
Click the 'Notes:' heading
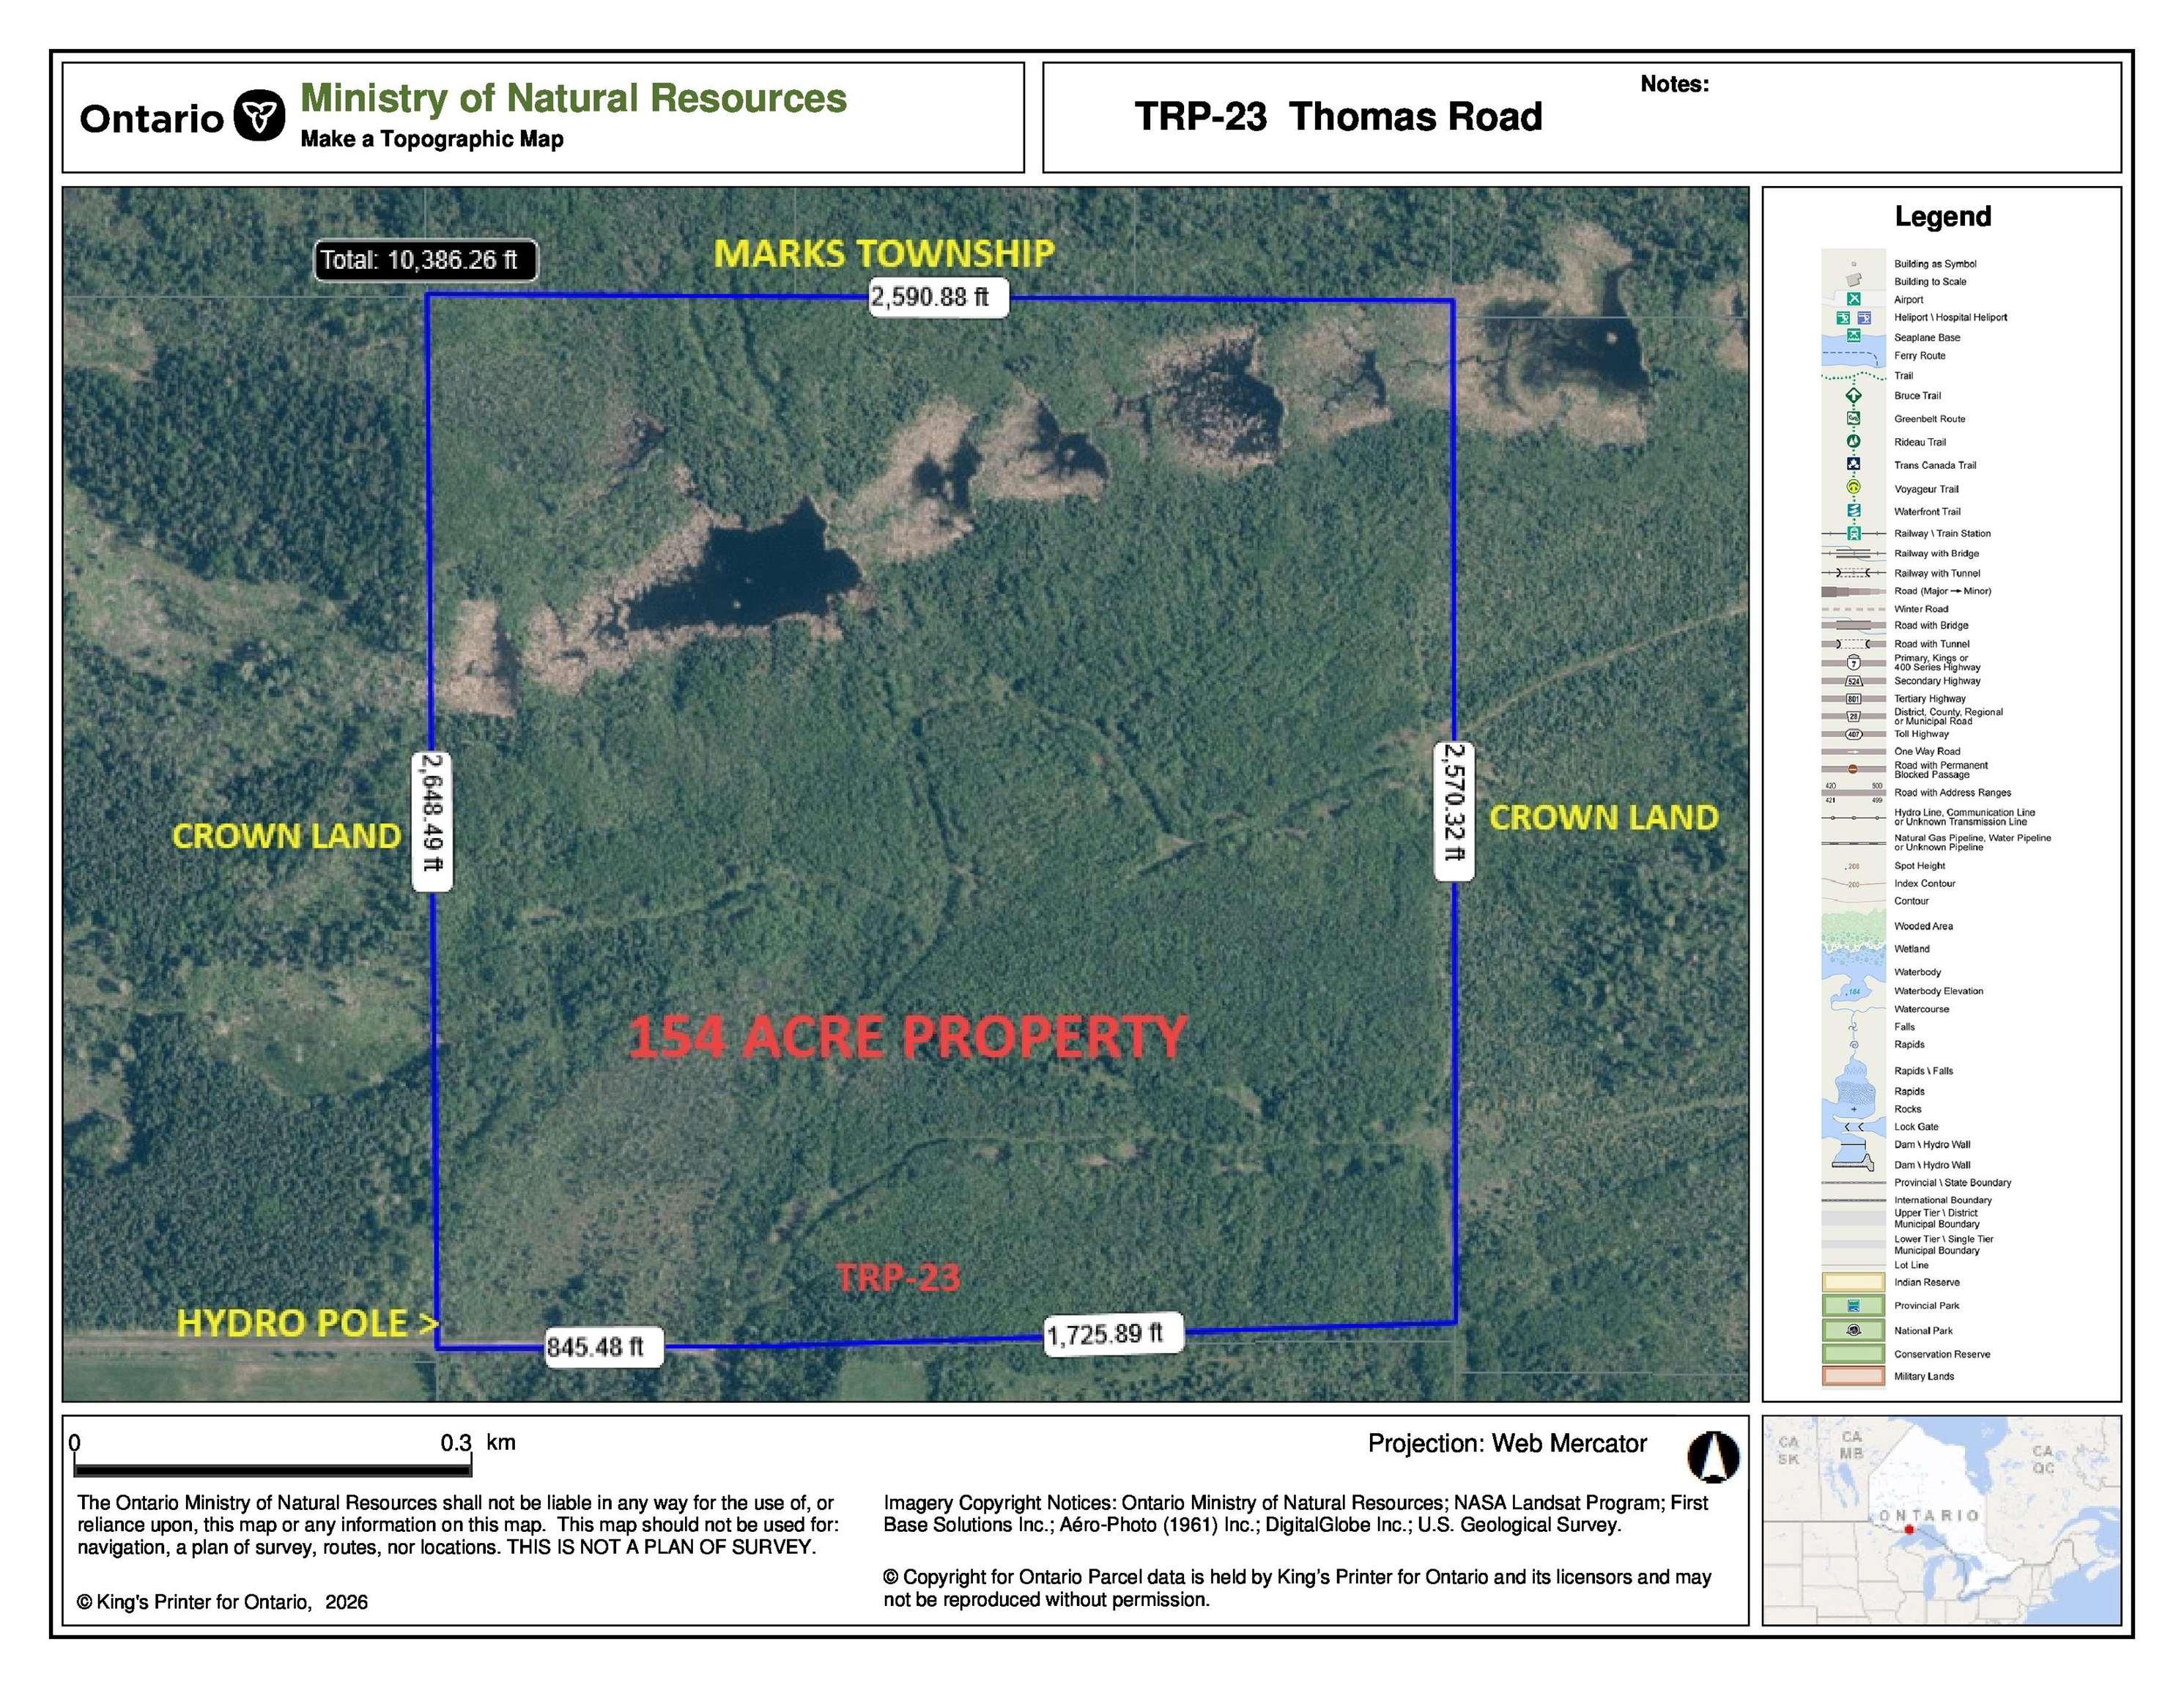click(x=1674, y=84)
